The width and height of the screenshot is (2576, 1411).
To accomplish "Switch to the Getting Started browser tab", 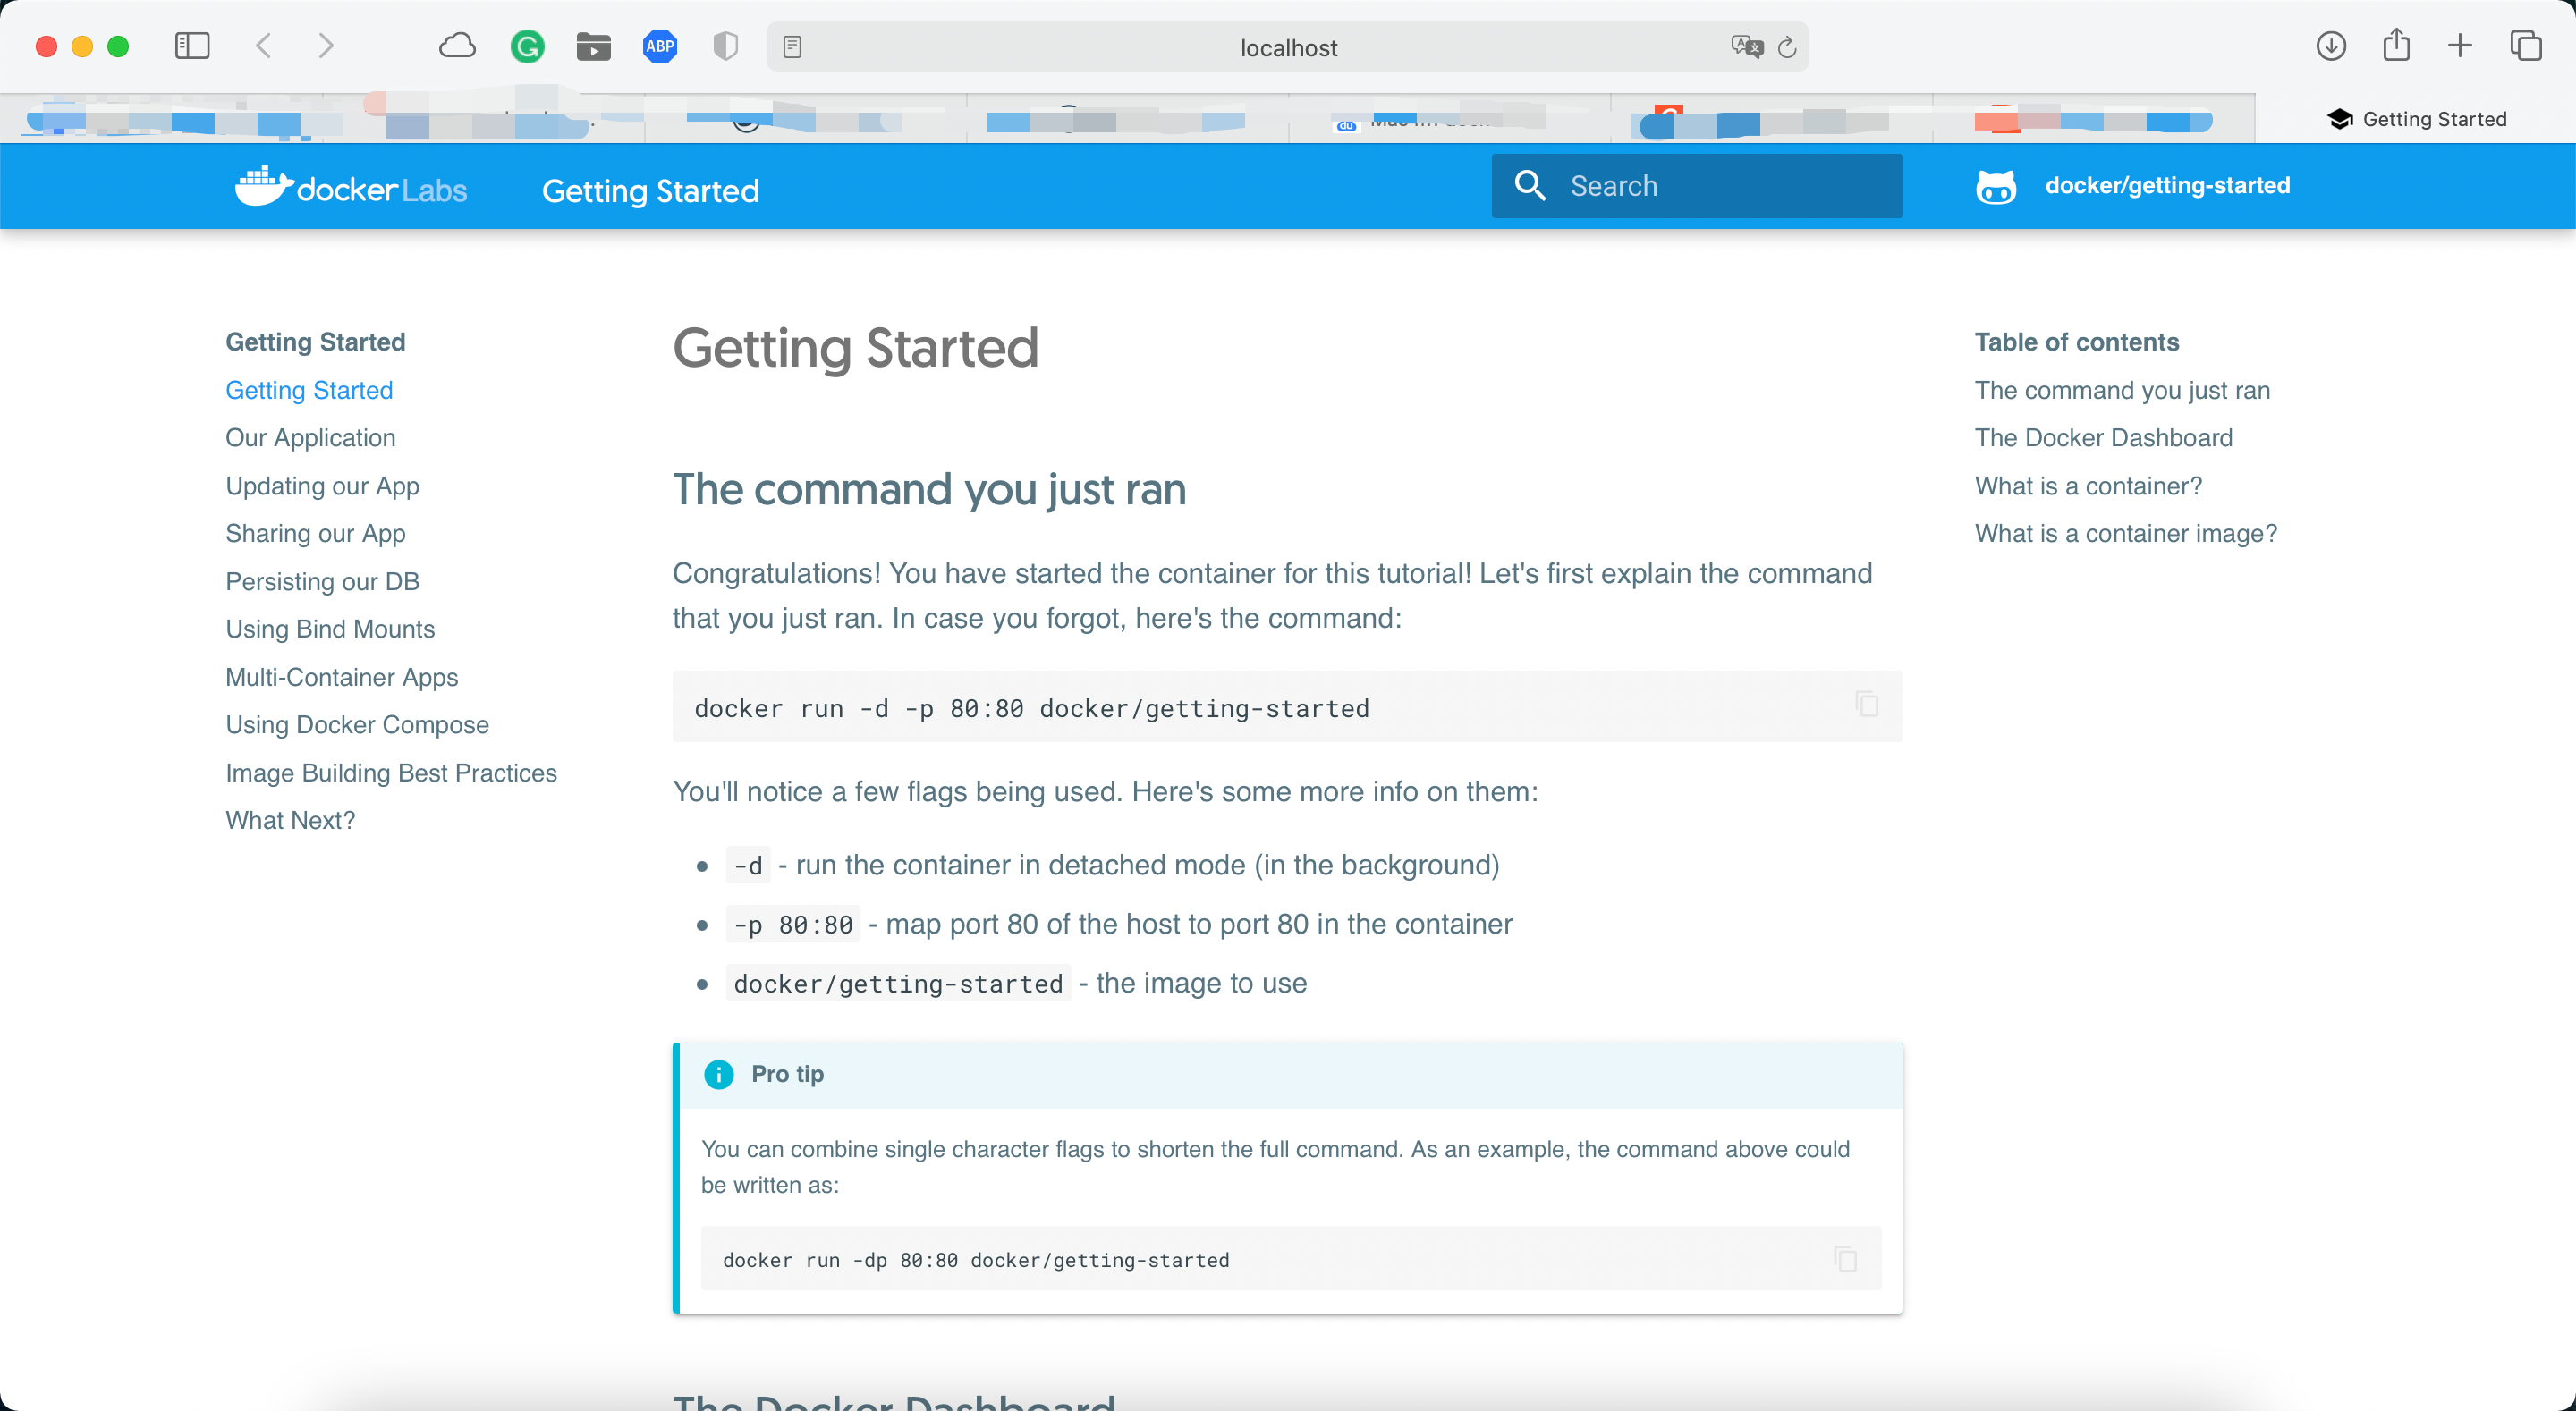I will tap(2416, 119).
